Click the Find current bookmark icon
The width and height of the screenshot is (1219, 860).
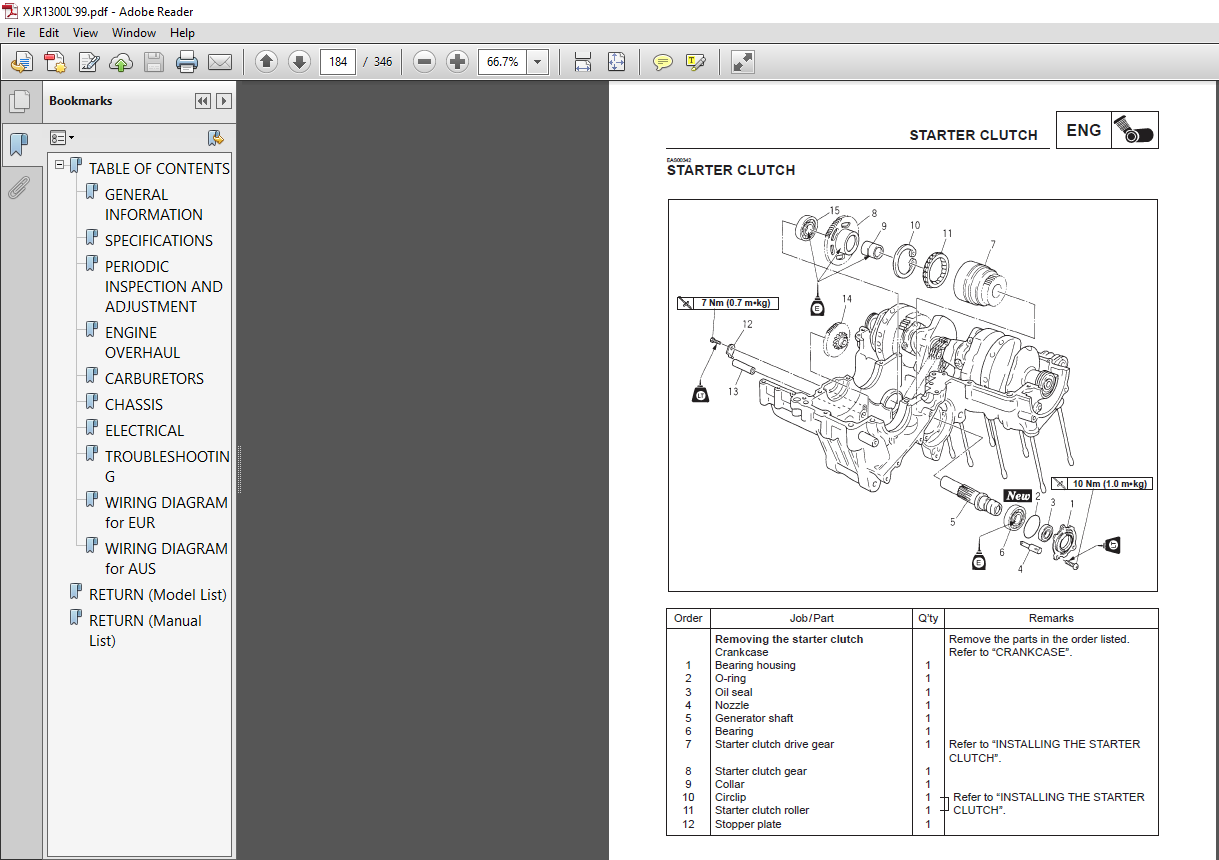click(215, 138)
